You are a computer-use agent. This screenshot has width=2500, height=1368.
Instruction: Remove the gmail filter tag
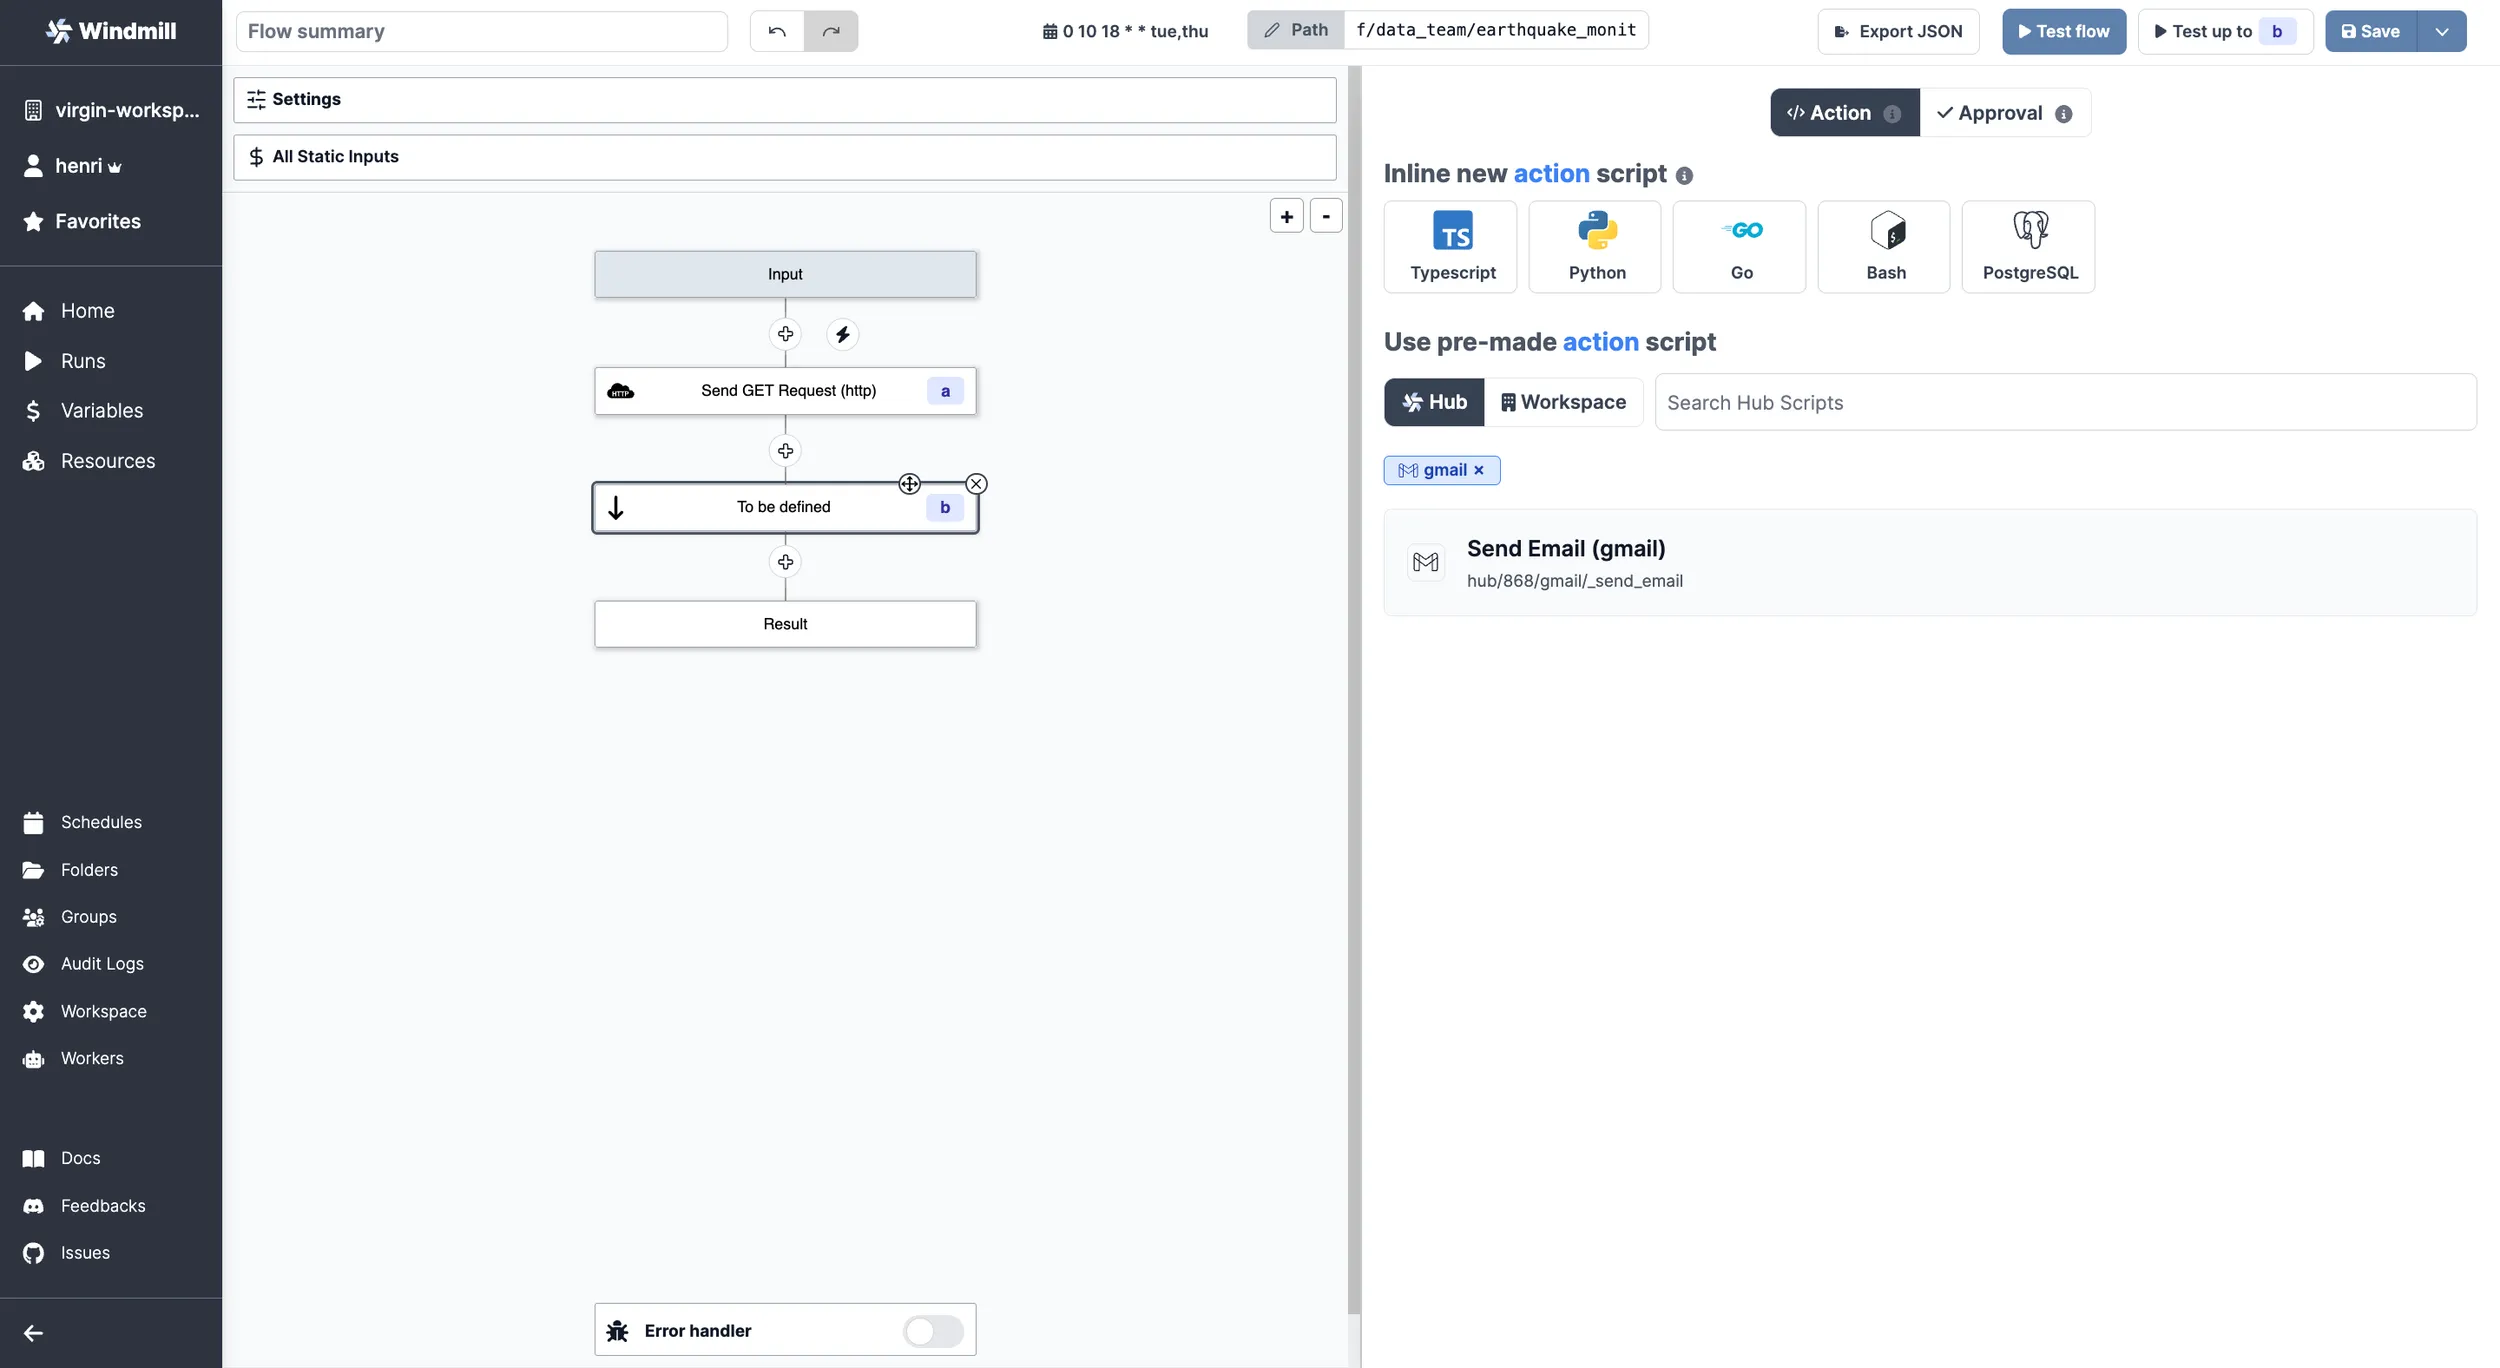1479,470
